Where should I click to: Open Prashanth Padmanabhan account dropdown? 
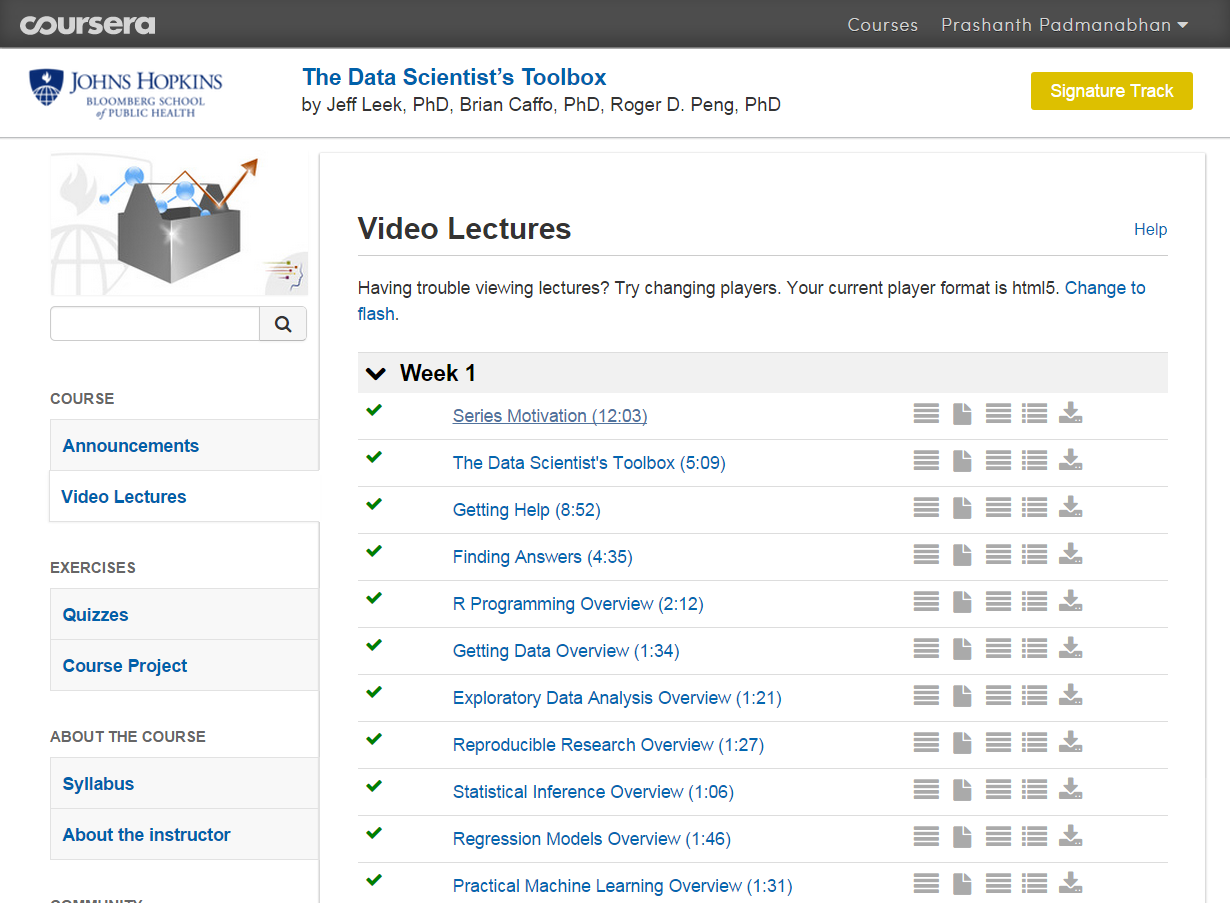[x=1064, y=25]
